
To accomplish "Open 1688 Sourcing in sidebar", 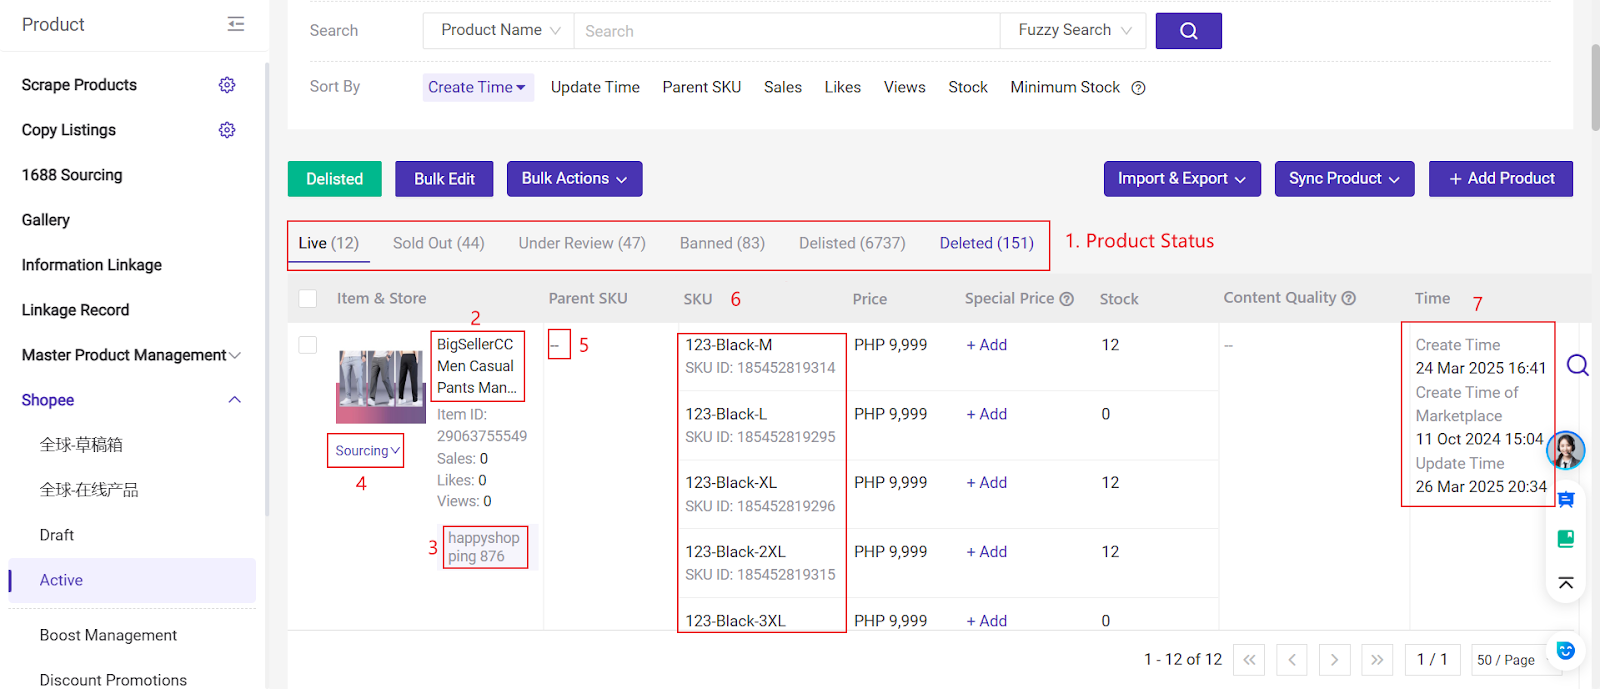I will click(x=72, y=175).
